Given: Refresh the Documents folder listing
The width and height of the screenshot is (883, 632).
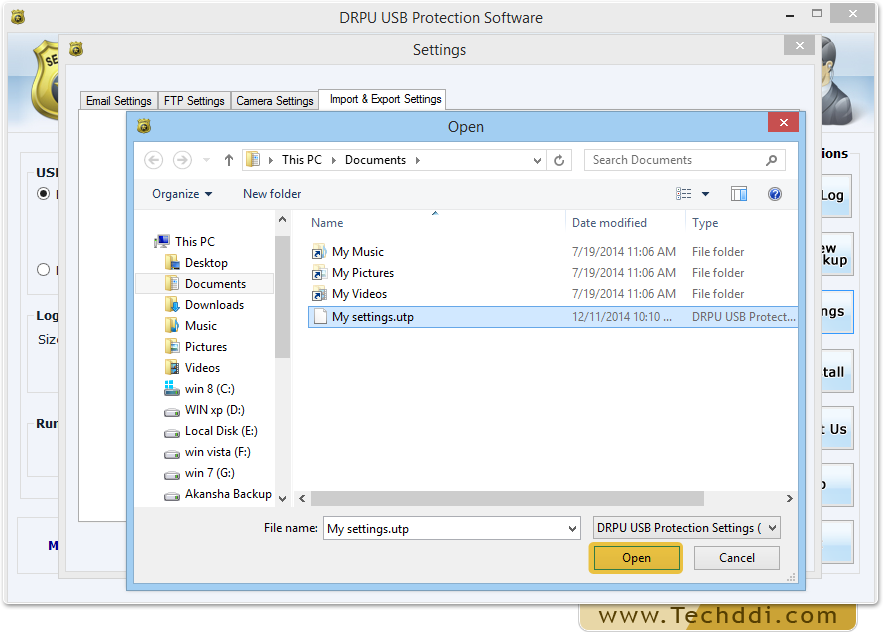Looking at the screenshot, I should (559, 161).
